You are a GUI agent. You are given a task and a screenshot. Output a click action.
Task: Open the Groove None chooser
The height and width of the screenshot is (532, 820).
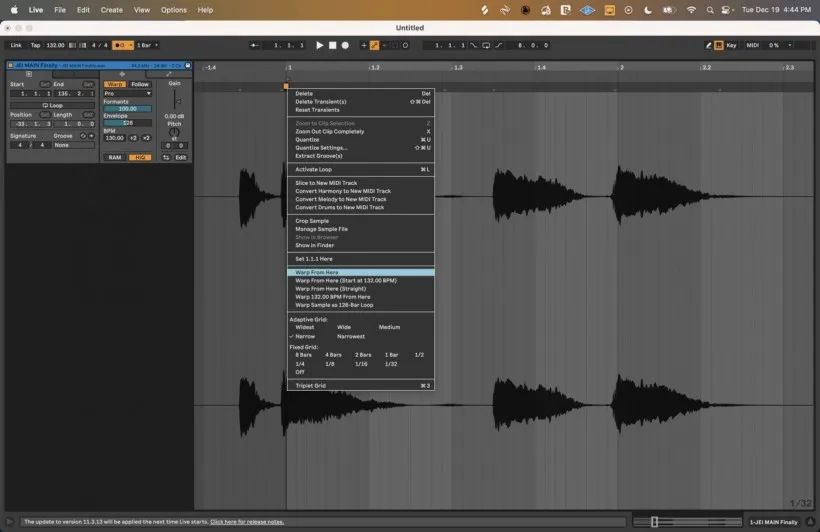coord(74,145)
